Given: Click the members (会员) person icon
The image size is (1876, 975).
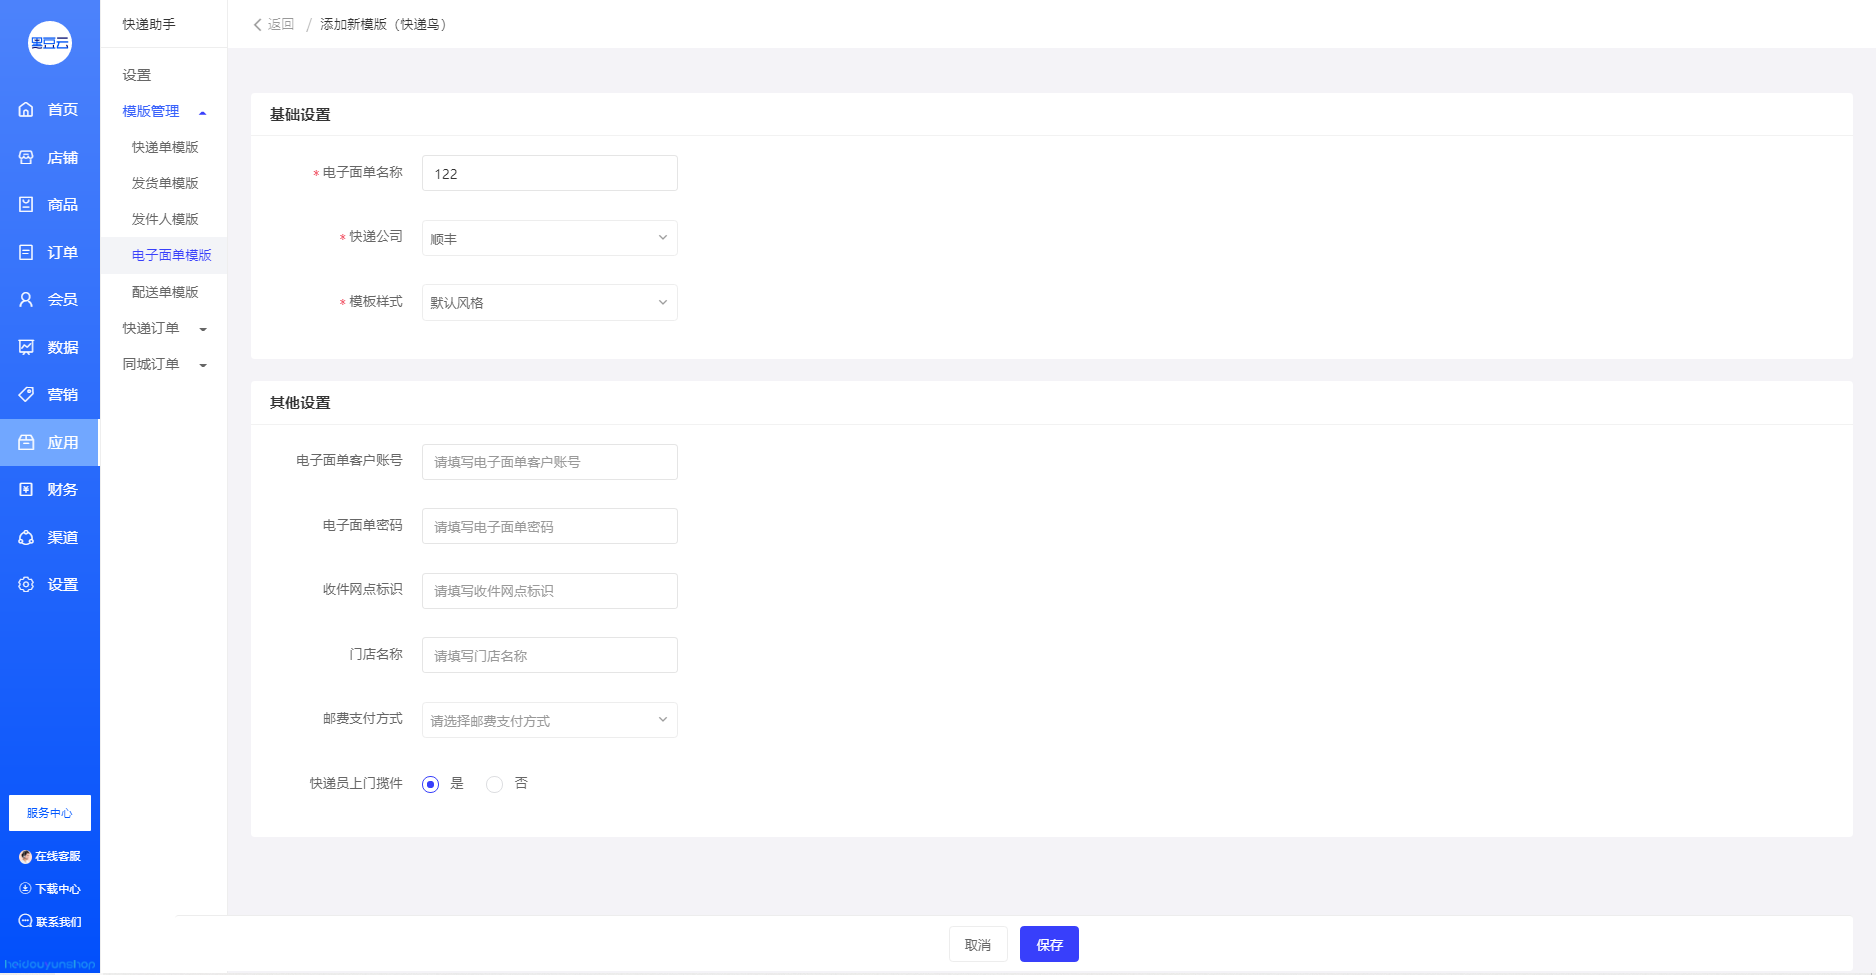Looking at the screenshot, I should point(26,300).
